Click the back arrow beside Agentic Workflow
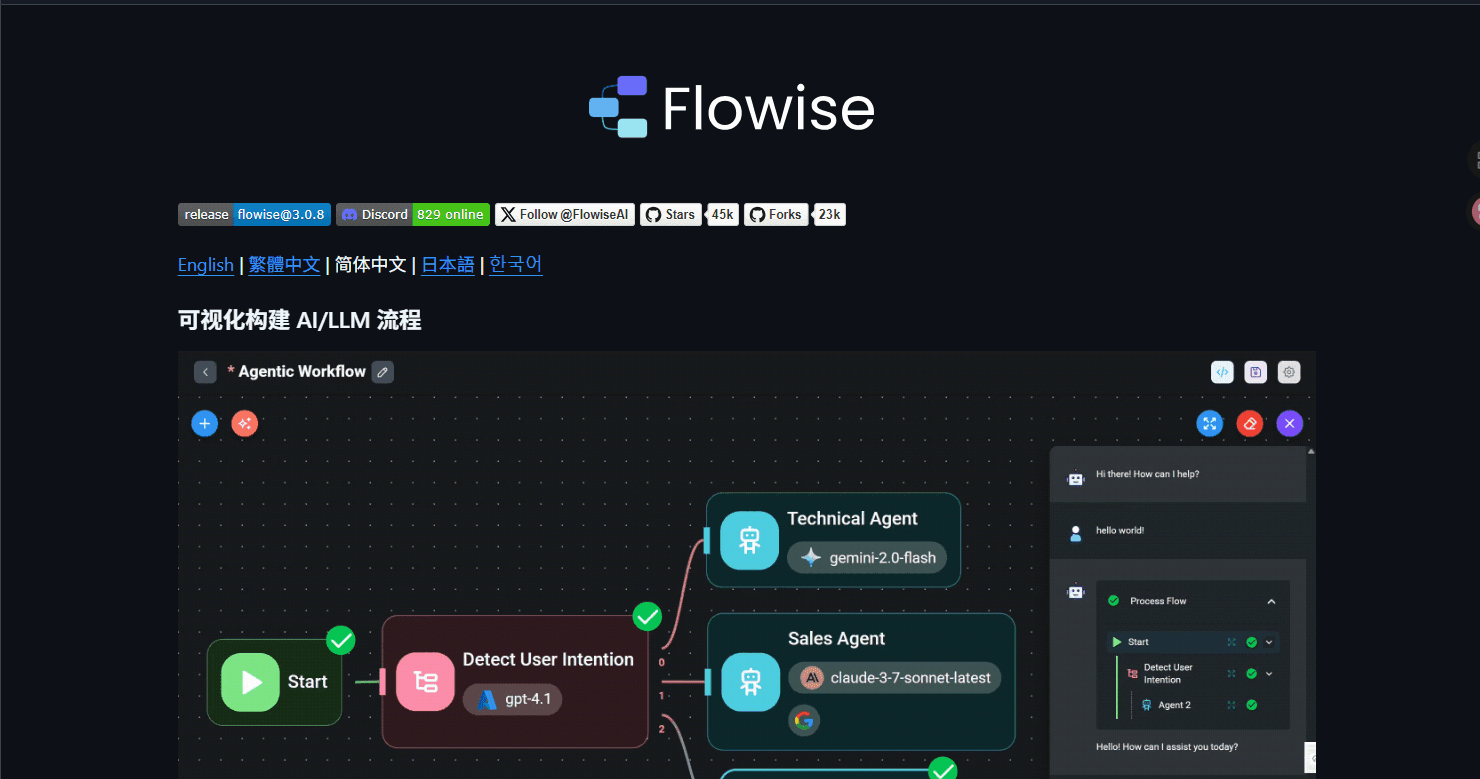The height and width of the screenshot is (779, 1480). (x=205, y=372)
